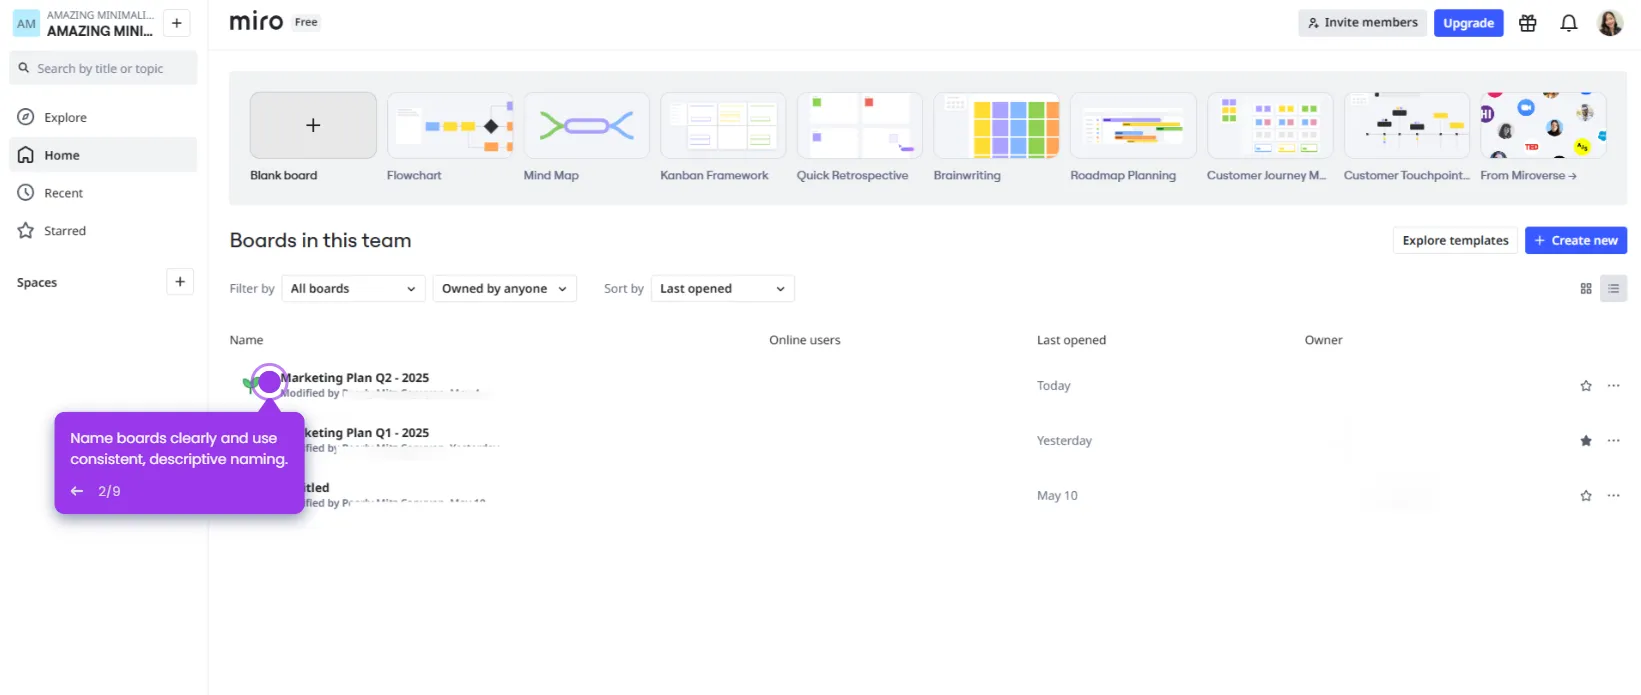Open the Recent boards list
The height and width of the screenshot is (695, 1641).
pyautogui.click(x=103, y=193)
